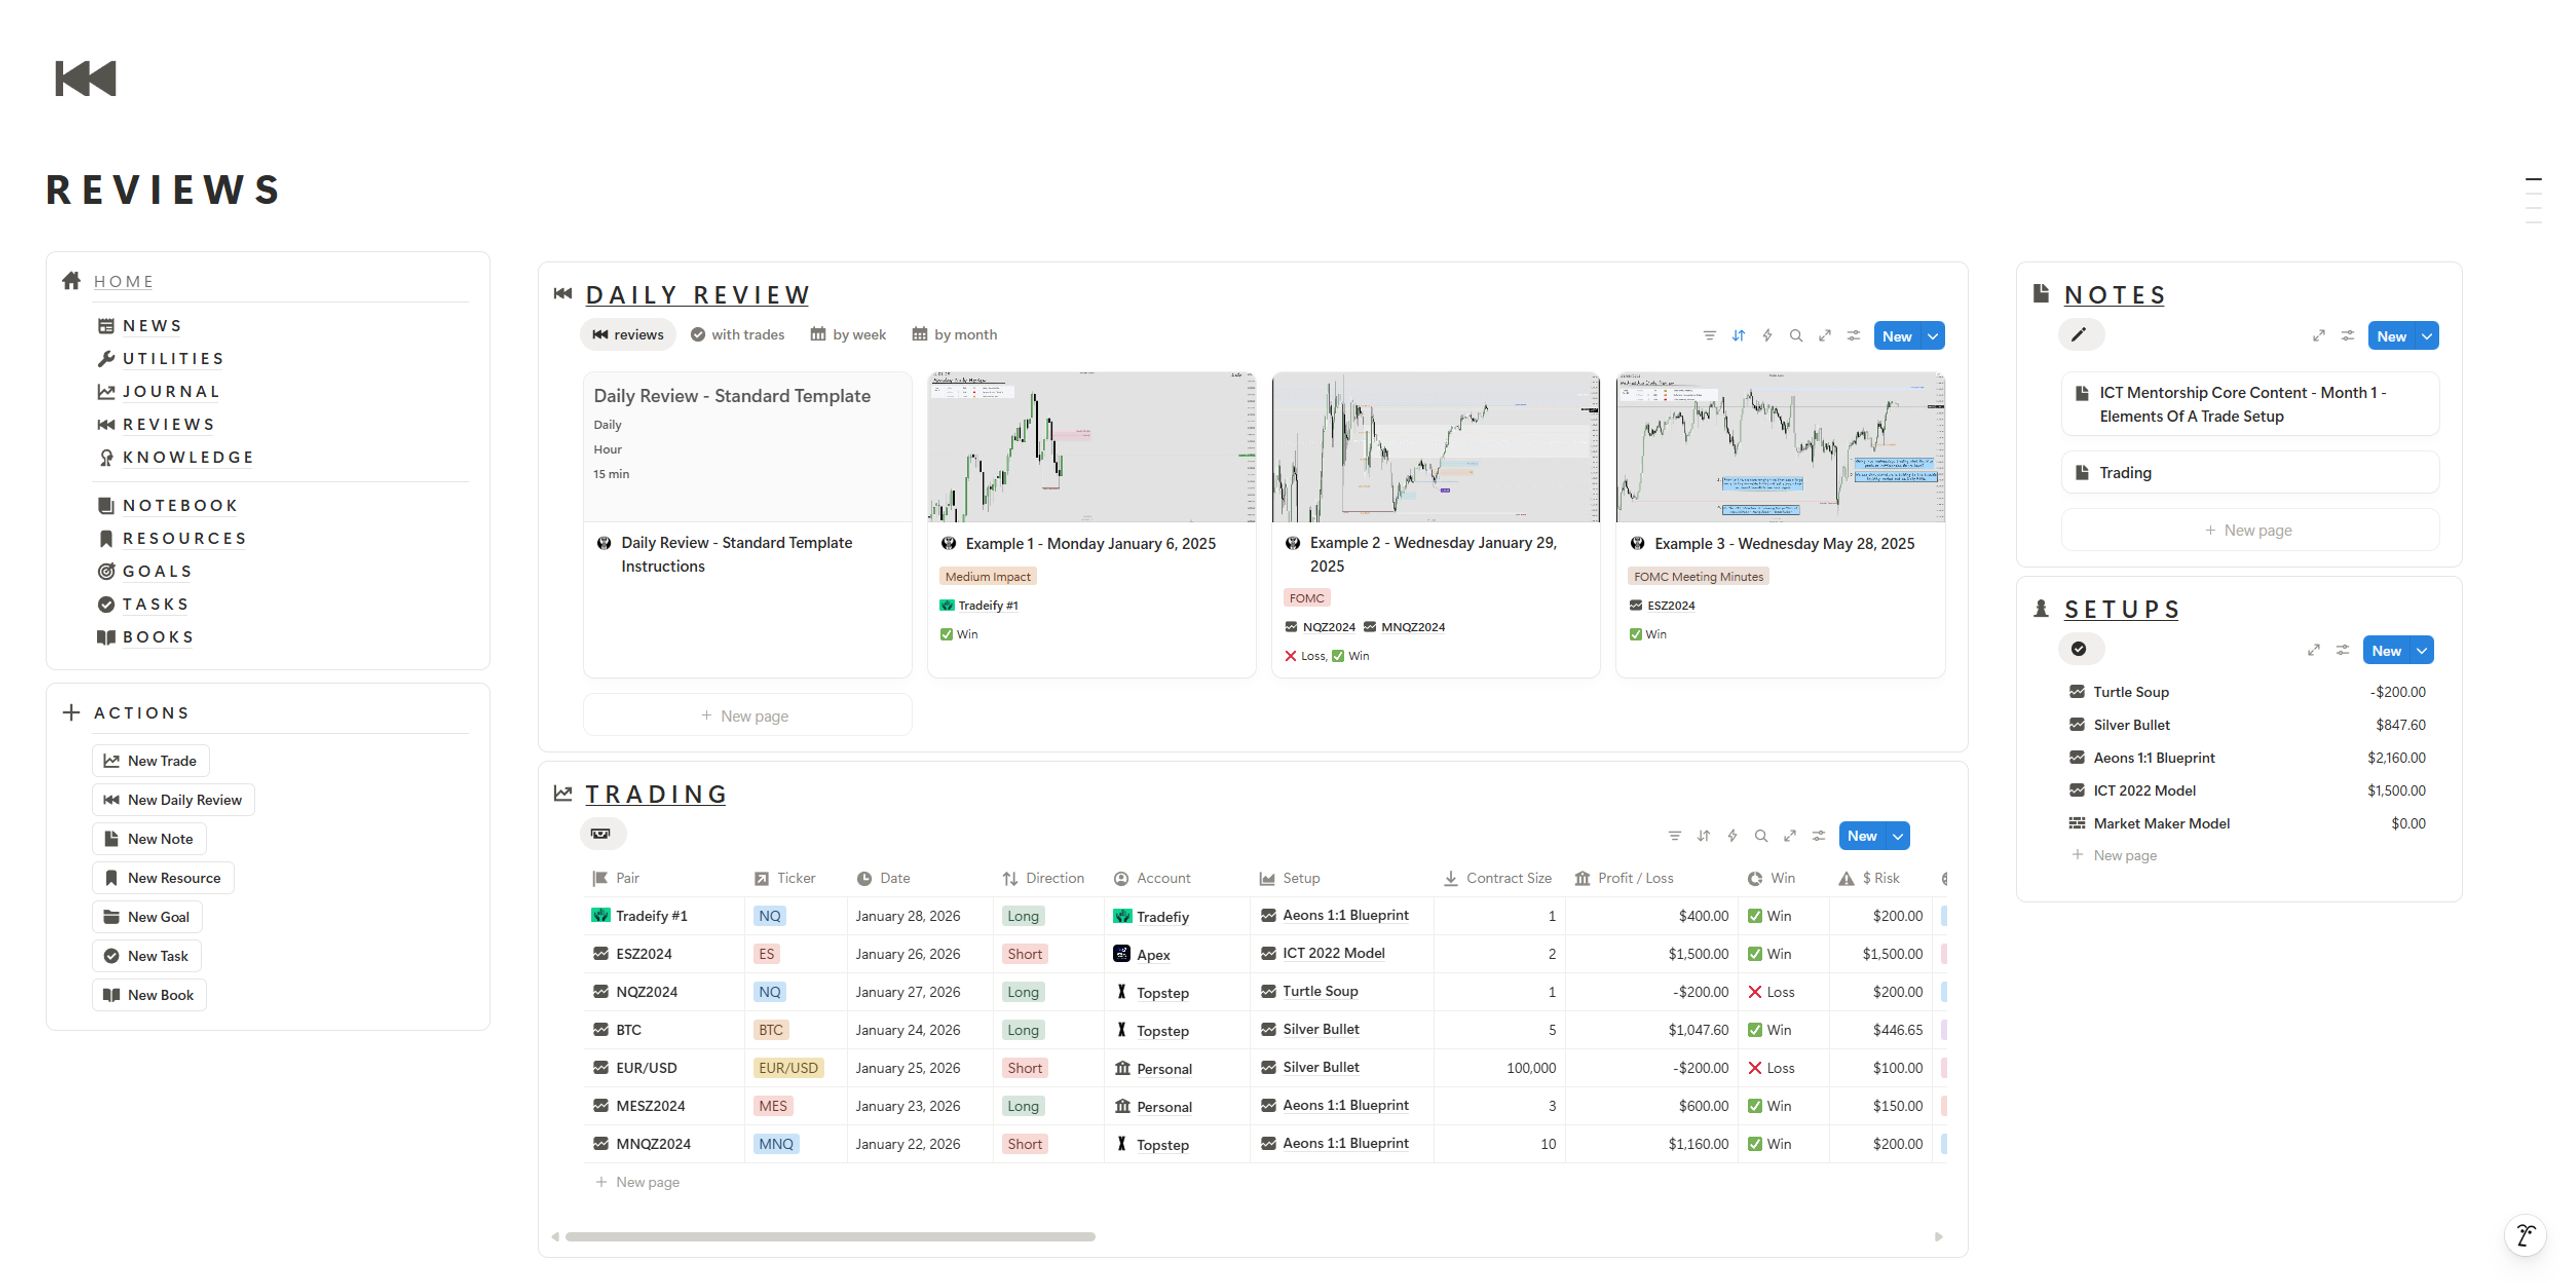The image size is (2560, 1283).
Task: Click the rewind page icon above Reviews title
Action: pos(86,78)
